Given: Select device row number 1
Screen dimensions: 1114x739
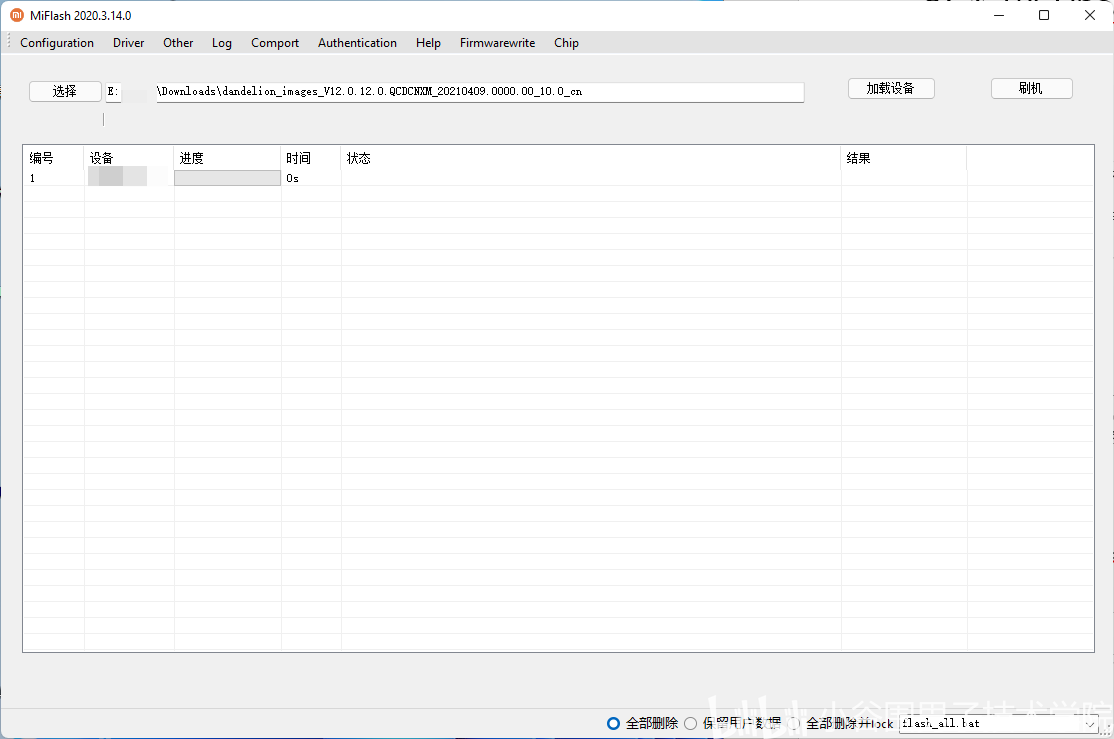Looking at the screenshot, I should click(x=558, y=178).
